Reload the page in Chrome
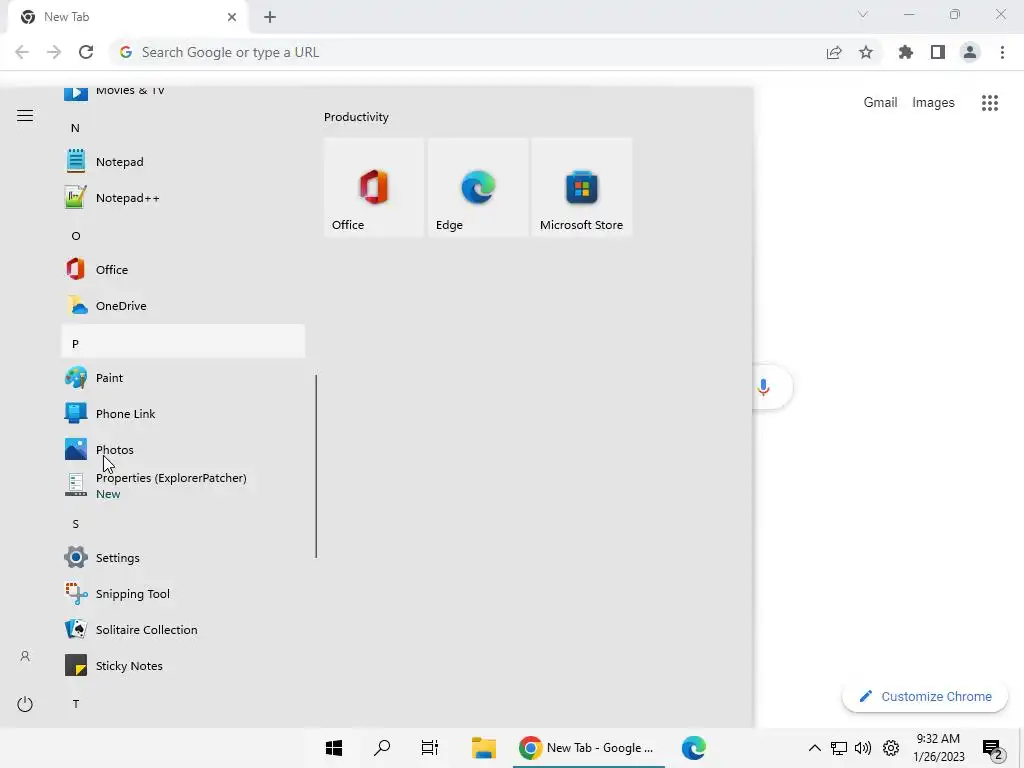Viewport: 1024px width, 768px height. pyautogui.click(x=86, y=52)
